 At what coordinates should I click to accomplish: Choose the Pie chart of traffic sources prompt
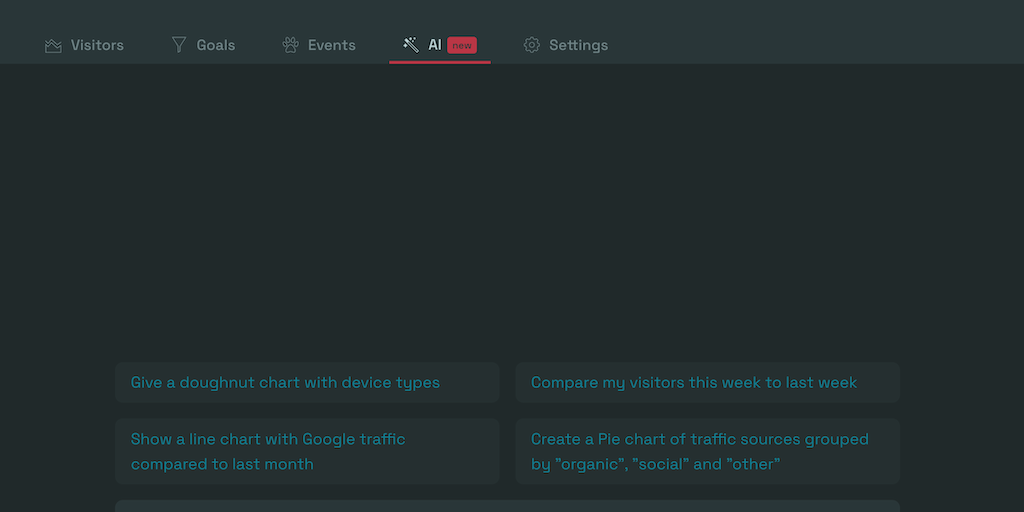tap(707, 451)
